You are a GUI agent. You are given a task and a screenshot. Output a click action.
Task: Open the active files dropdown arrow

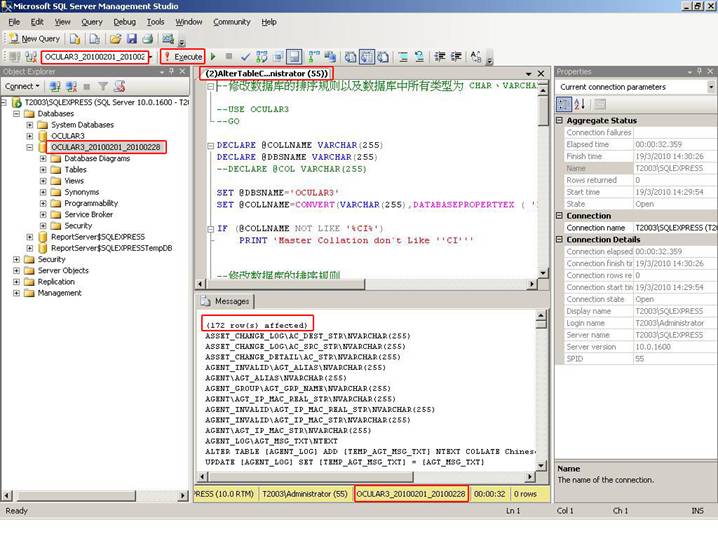[528, 74]
